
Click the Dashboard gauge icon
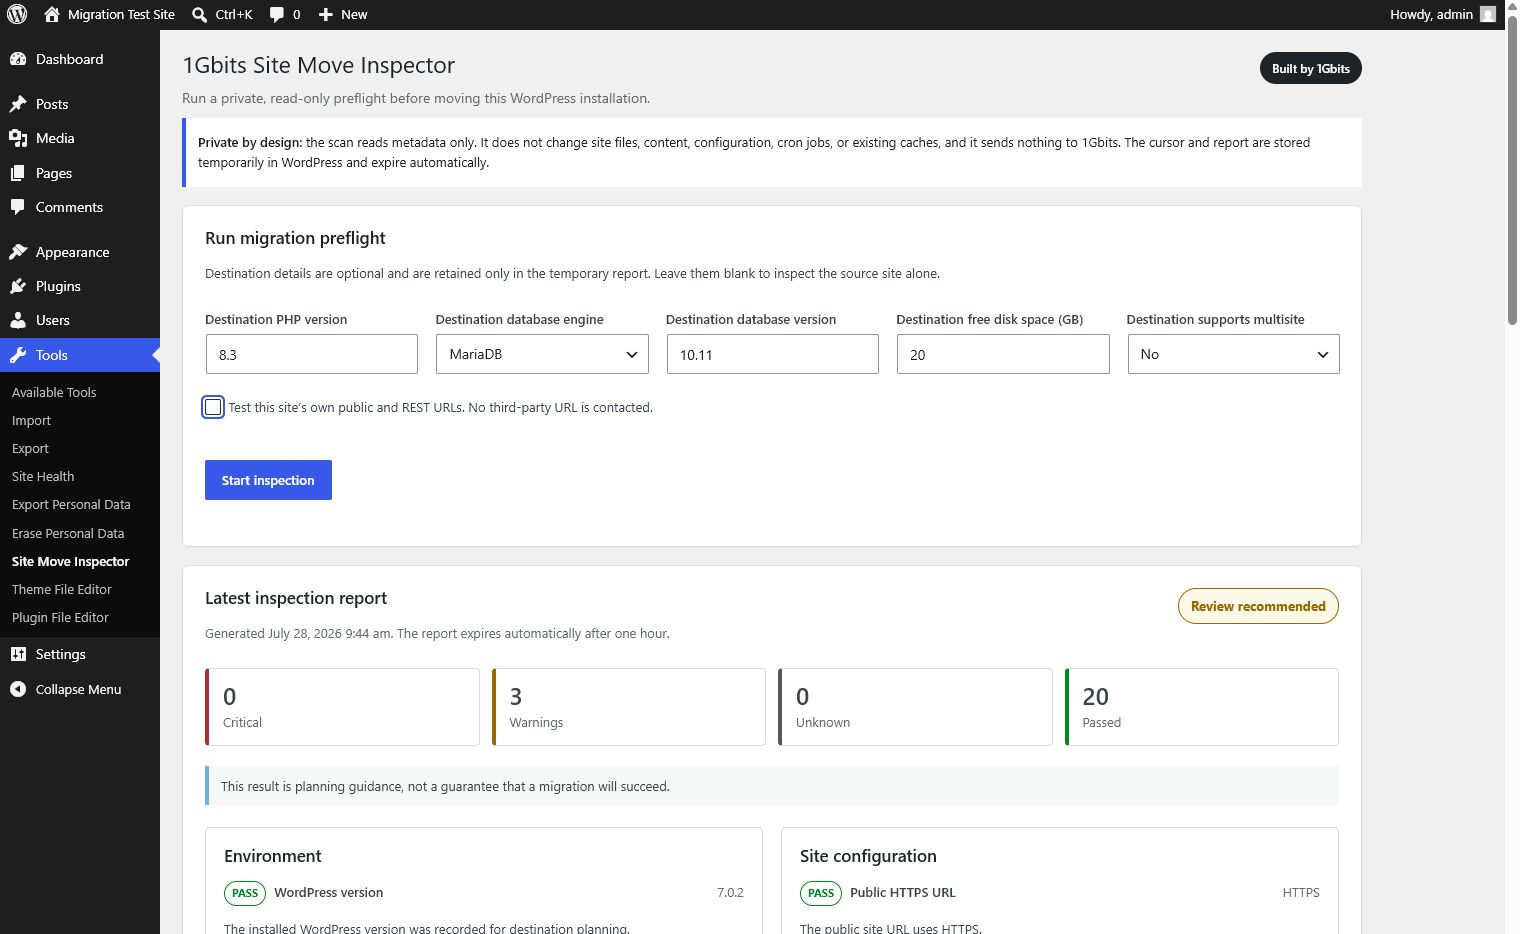18,59
